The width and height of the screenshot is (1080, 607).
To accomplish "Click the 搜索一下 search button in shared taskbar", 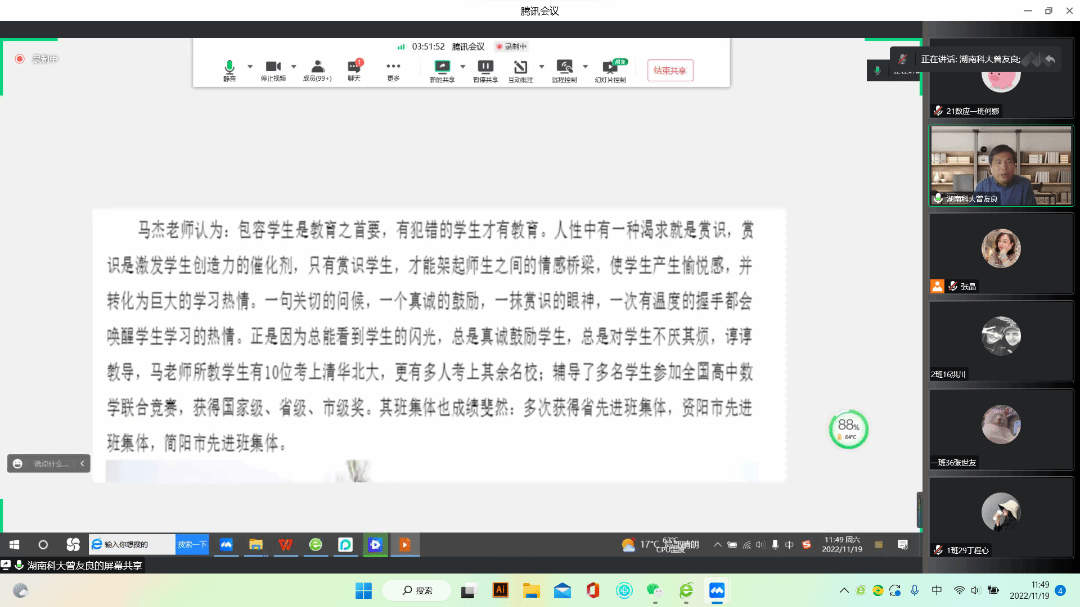I will tap(192, 545).
